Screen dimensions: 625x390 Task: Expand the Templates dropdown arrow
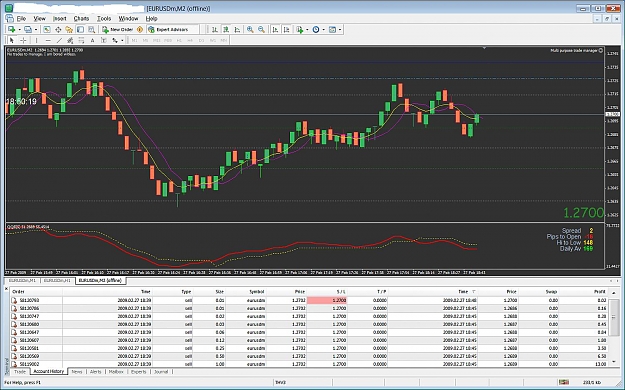pyautogui.click(x=340, y=30)
